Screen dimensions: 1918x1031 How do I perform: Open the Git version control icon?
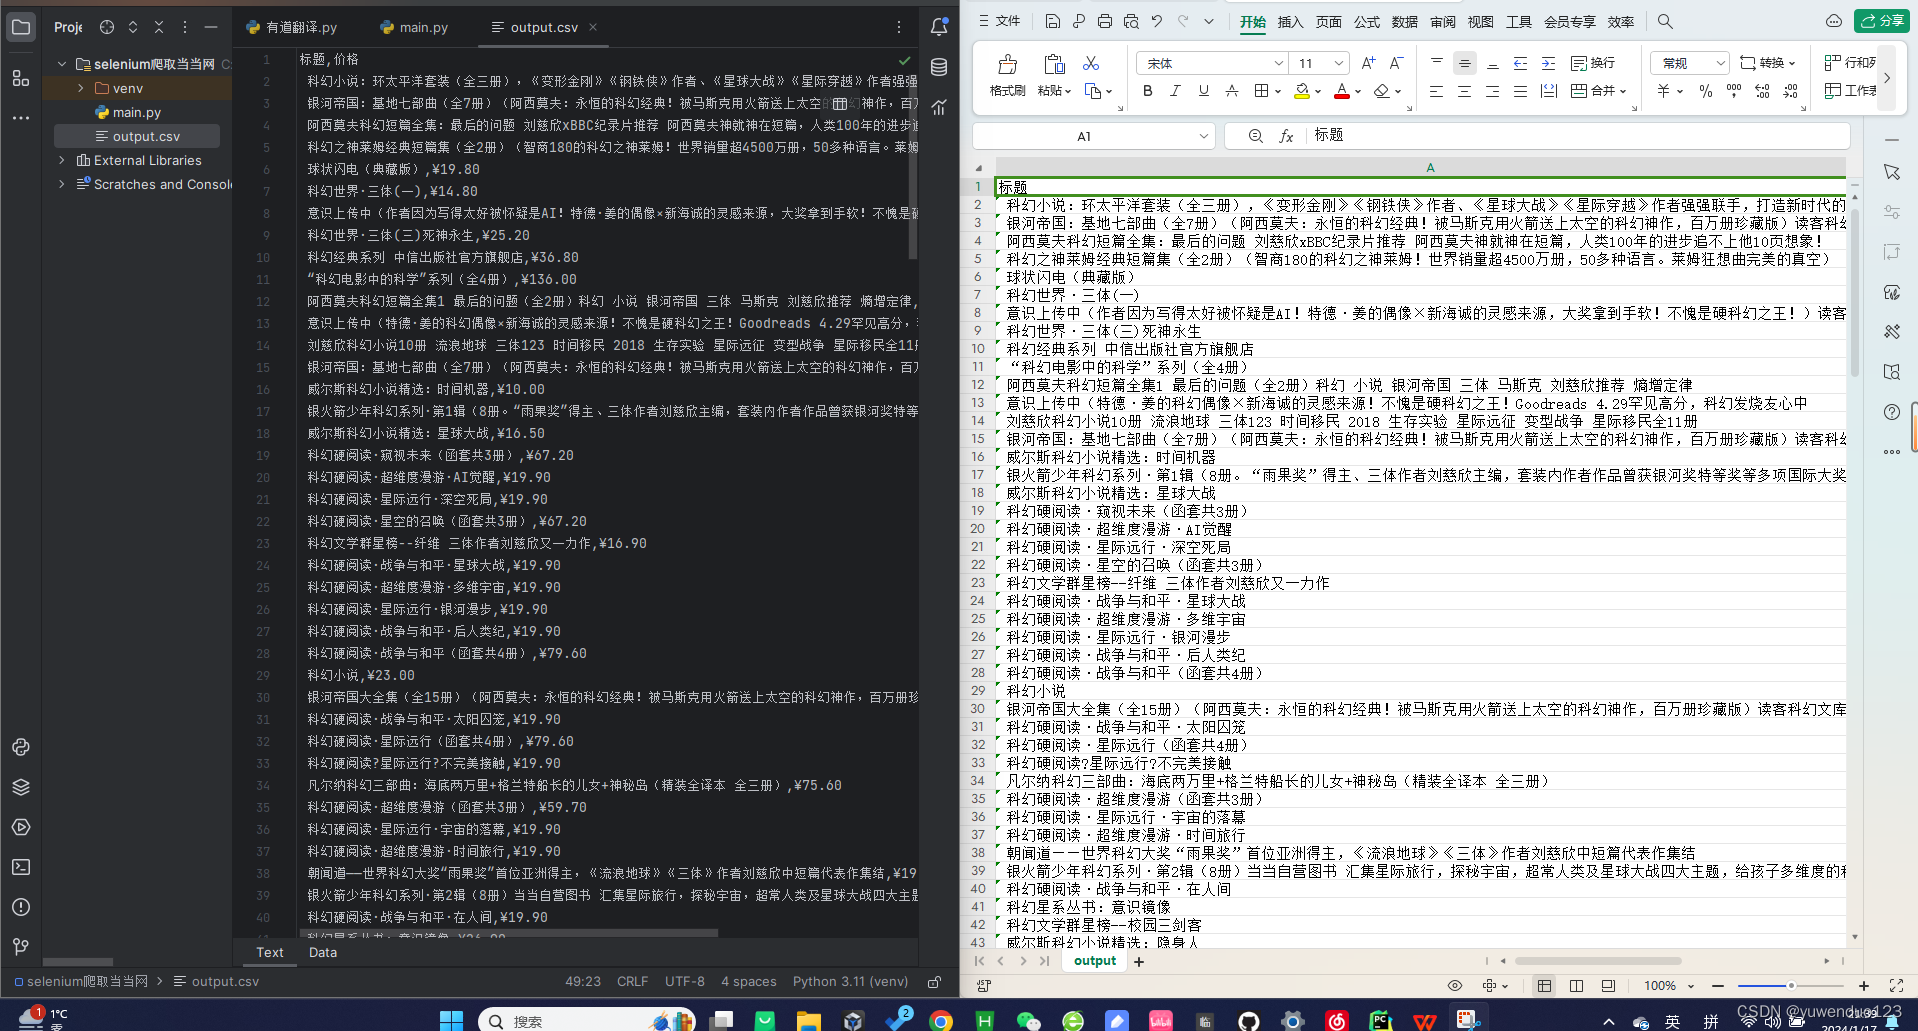21,946
